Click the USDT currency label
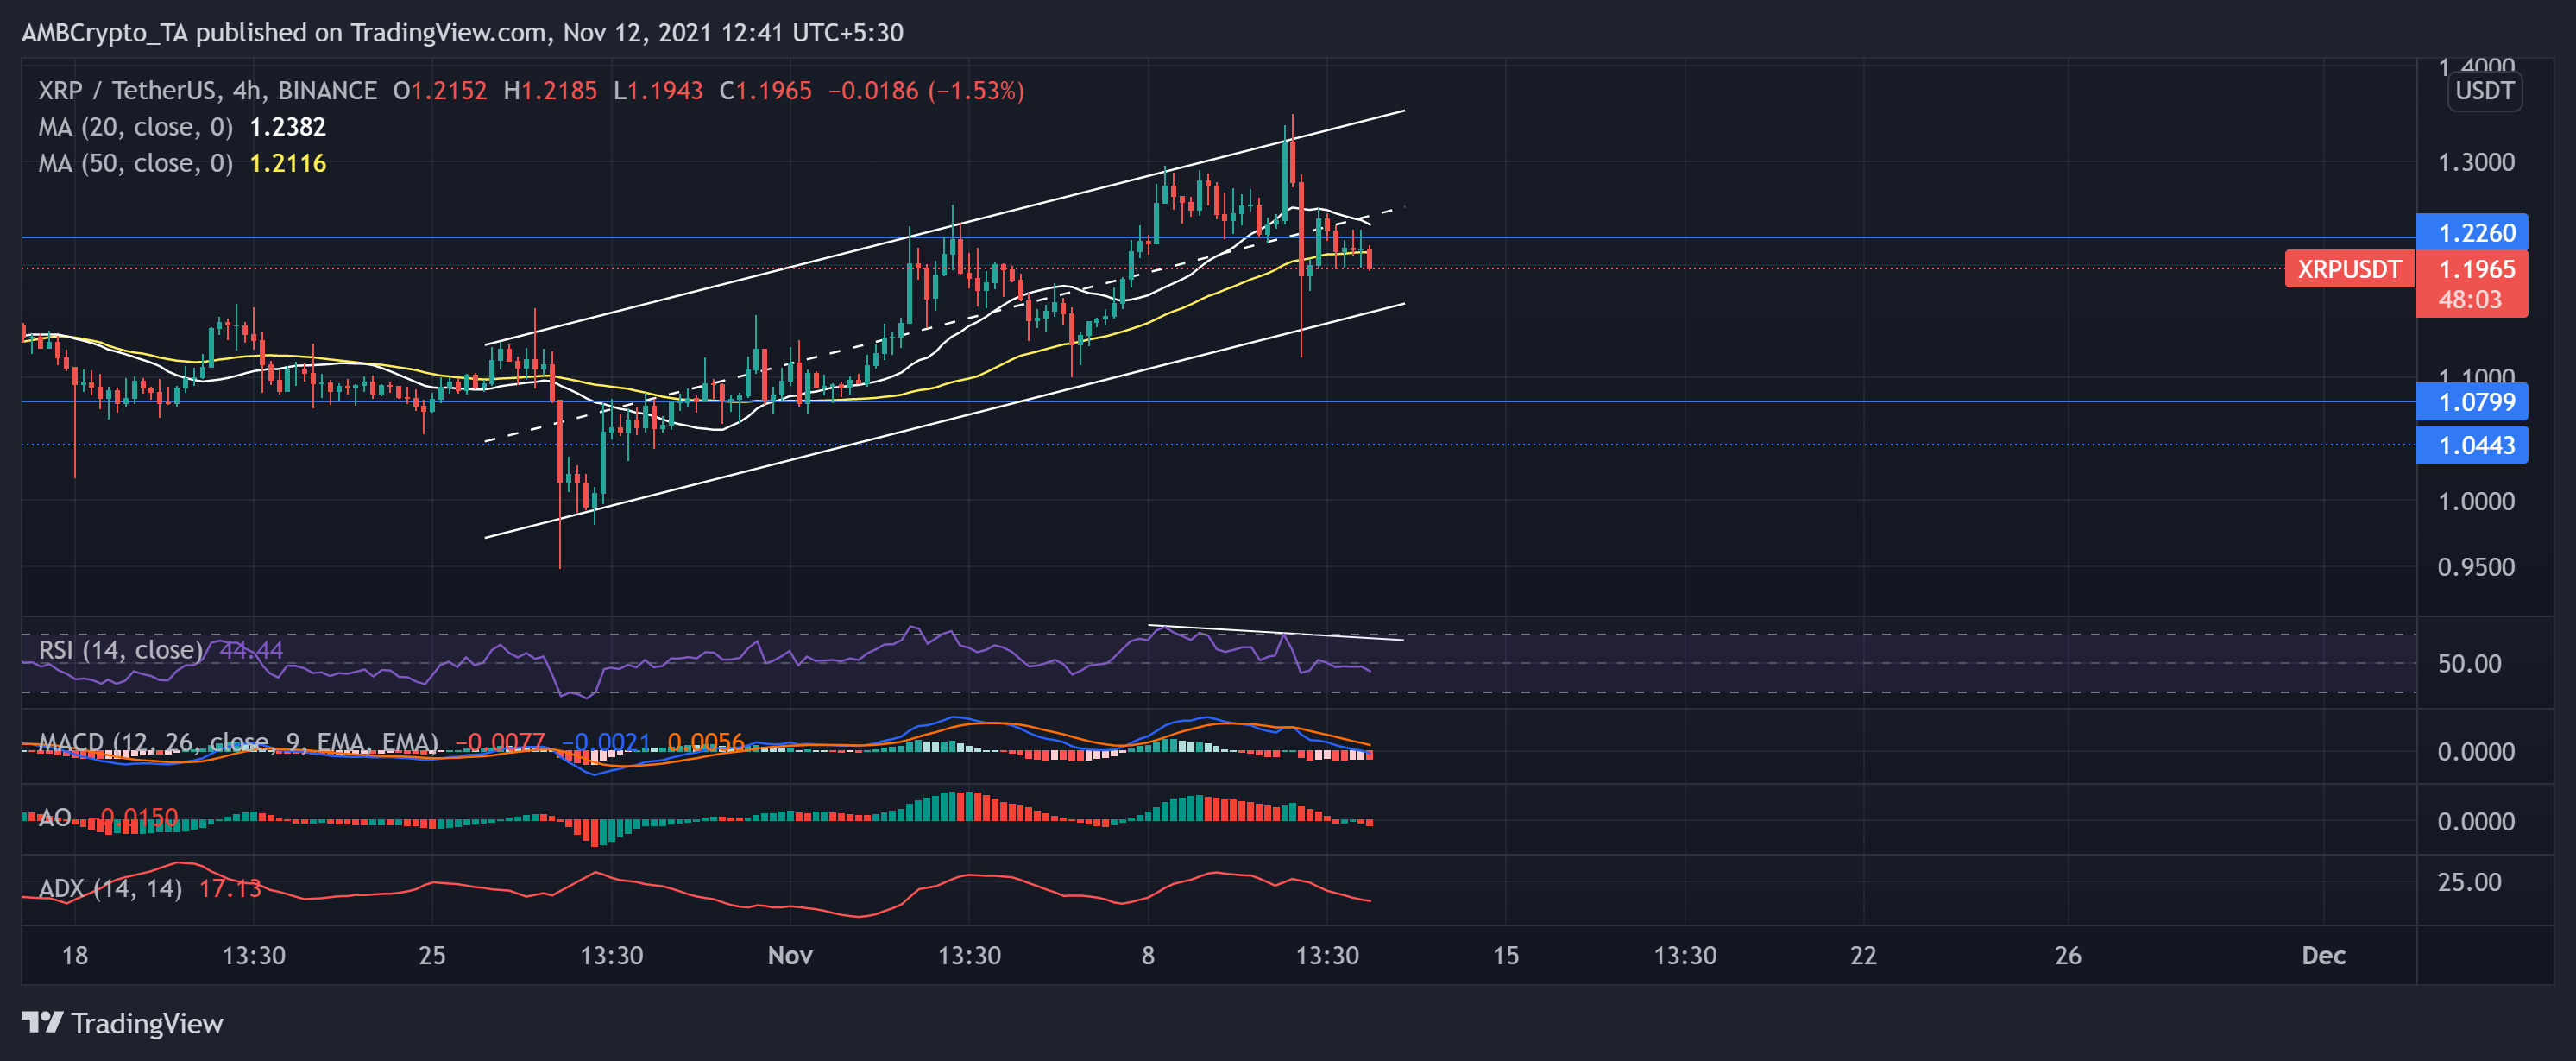2576x1061 pixels. pos(2484,91)
